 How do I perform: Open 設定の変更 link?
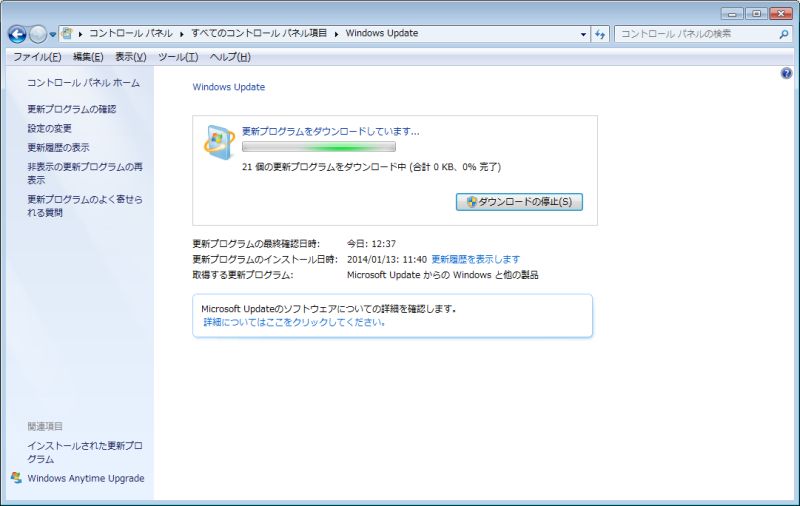(x=49, y=129)
